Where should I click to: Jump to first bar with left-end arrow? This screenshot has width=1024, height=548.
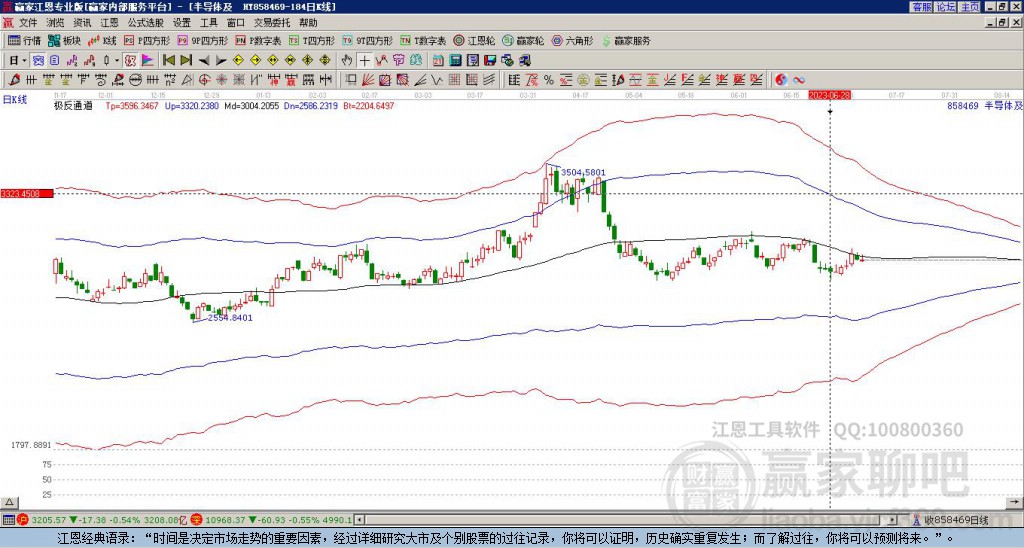(168, 61)
